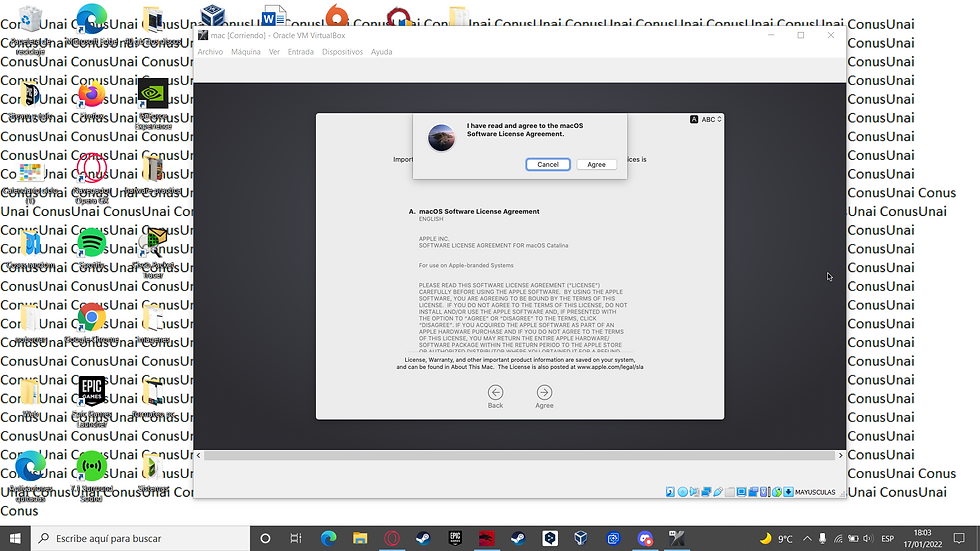Viewport: 980px width, 551px height.
Task: Select the green sound app desktop shortcut
Action: click(x=91, y=476)
